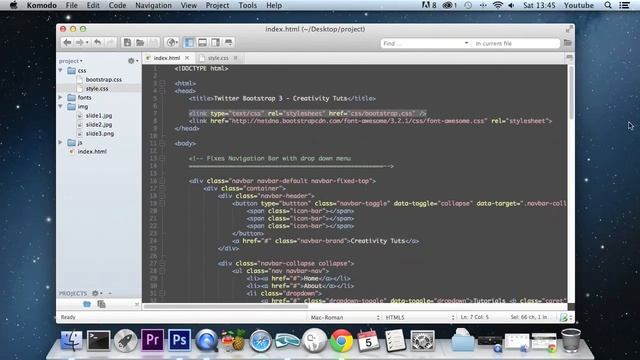The width and height of the screenshot is (640, 360).
Task: Open the File menu
Action: [x=71, y=5]
